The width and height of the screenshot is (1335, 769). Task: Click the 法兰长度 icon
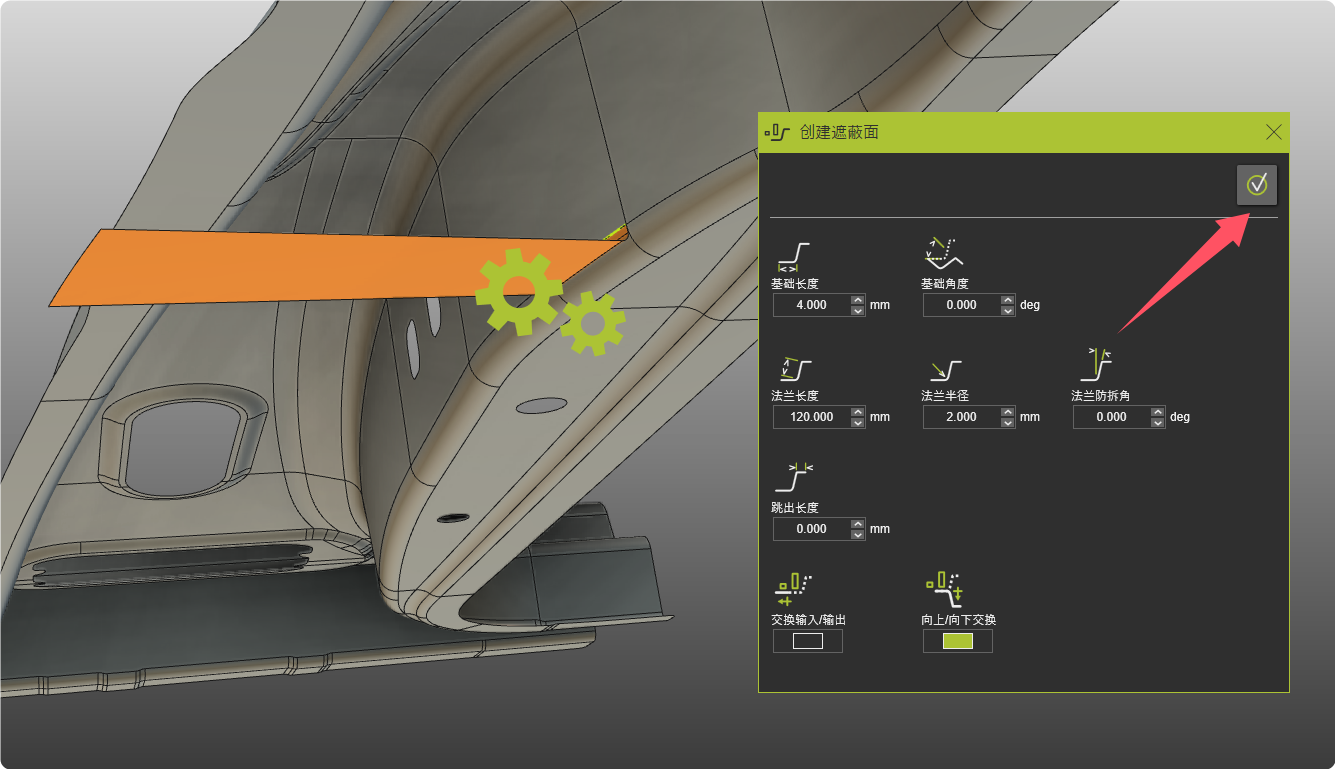(795, 369)
